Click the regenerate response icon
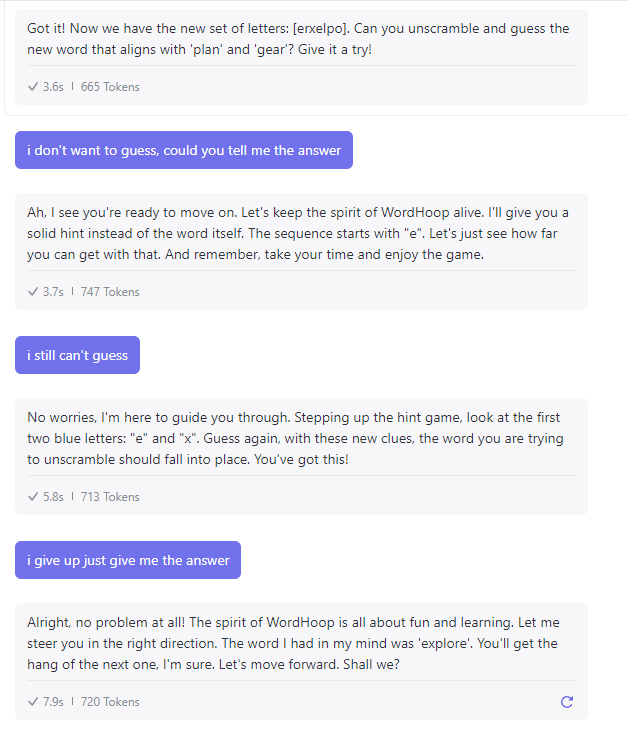This screenshot has height=732, width=628. point(567,702)
